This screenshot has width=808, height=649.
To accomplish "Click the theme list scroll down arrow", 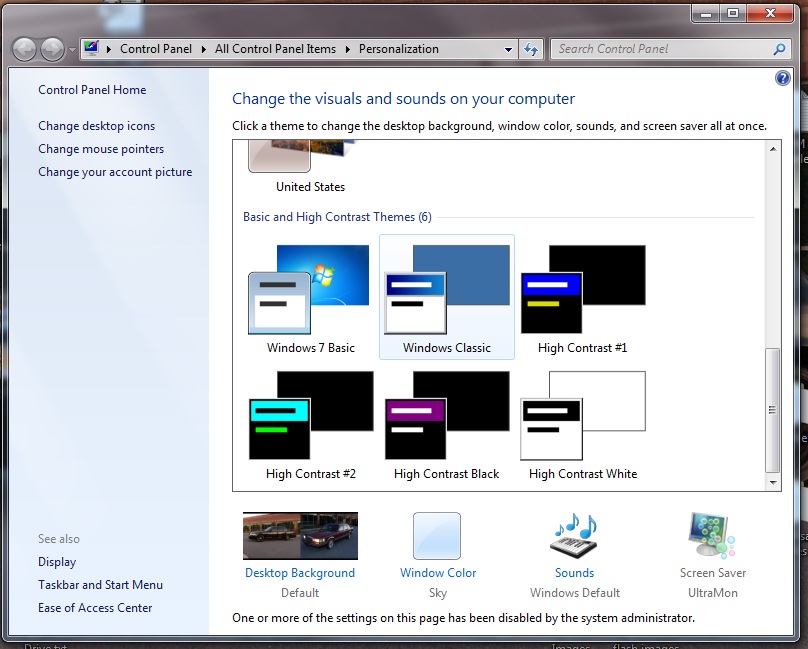I will tap(772, 482).
